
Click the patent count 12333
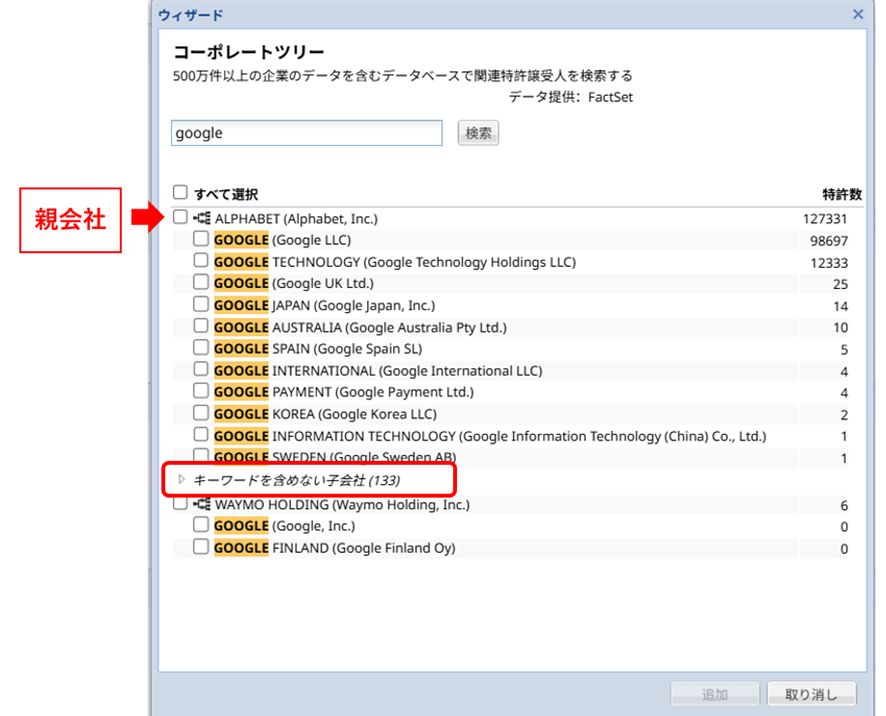[x=829, y=263]
